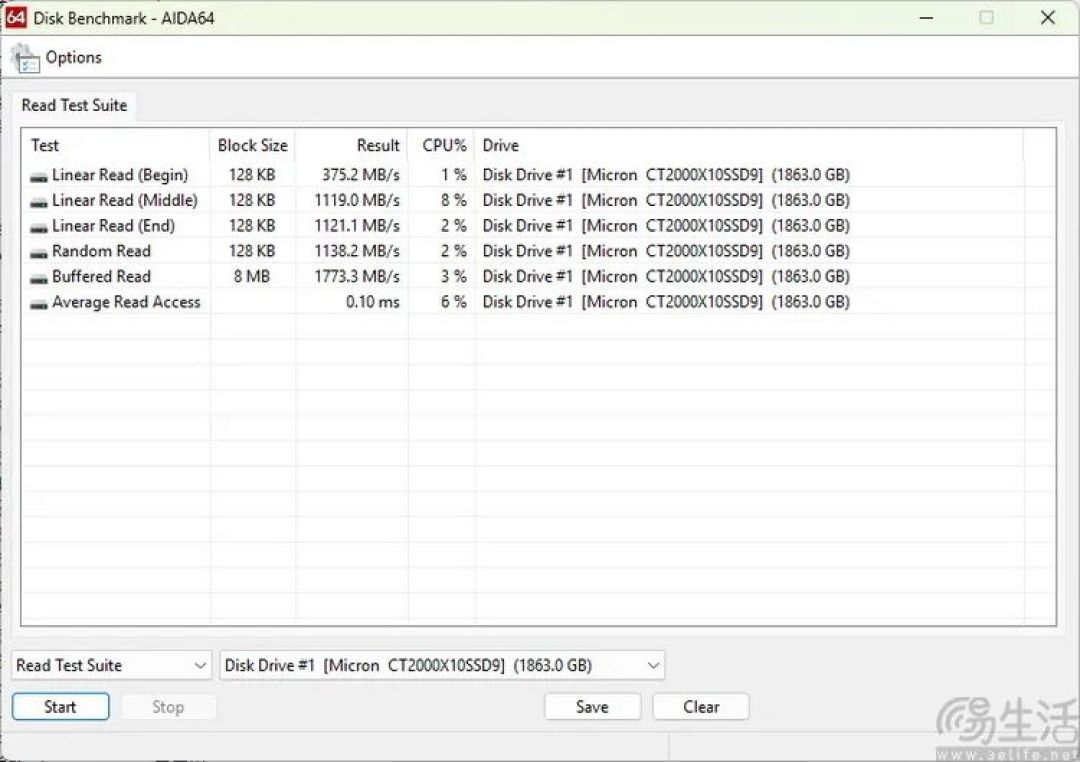Click the AIDA64 app icon in title bar

pos(16,18)
